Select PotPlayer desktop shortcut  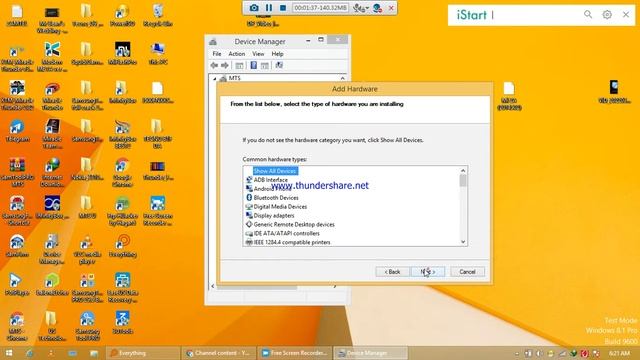pos(17,285)
